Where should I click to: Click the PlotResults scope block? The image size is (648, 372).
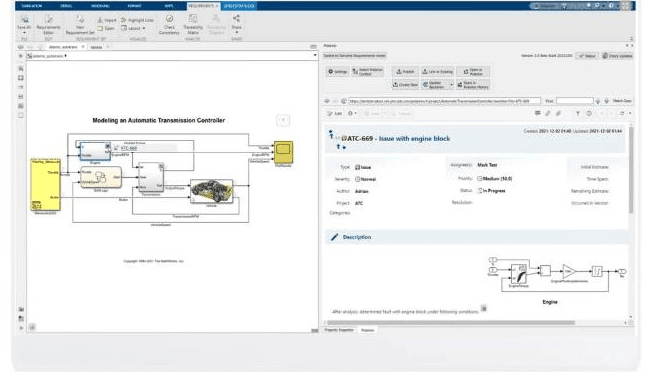[x=283, y=152]
